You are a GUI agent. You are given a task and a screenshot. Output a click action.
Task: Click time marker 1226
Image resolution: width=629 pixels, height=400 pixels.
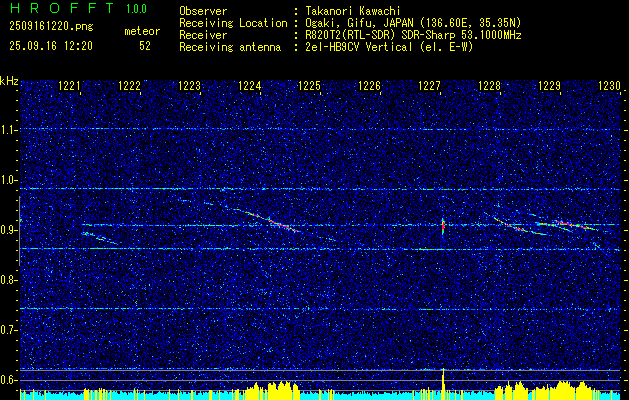[369, 85]
